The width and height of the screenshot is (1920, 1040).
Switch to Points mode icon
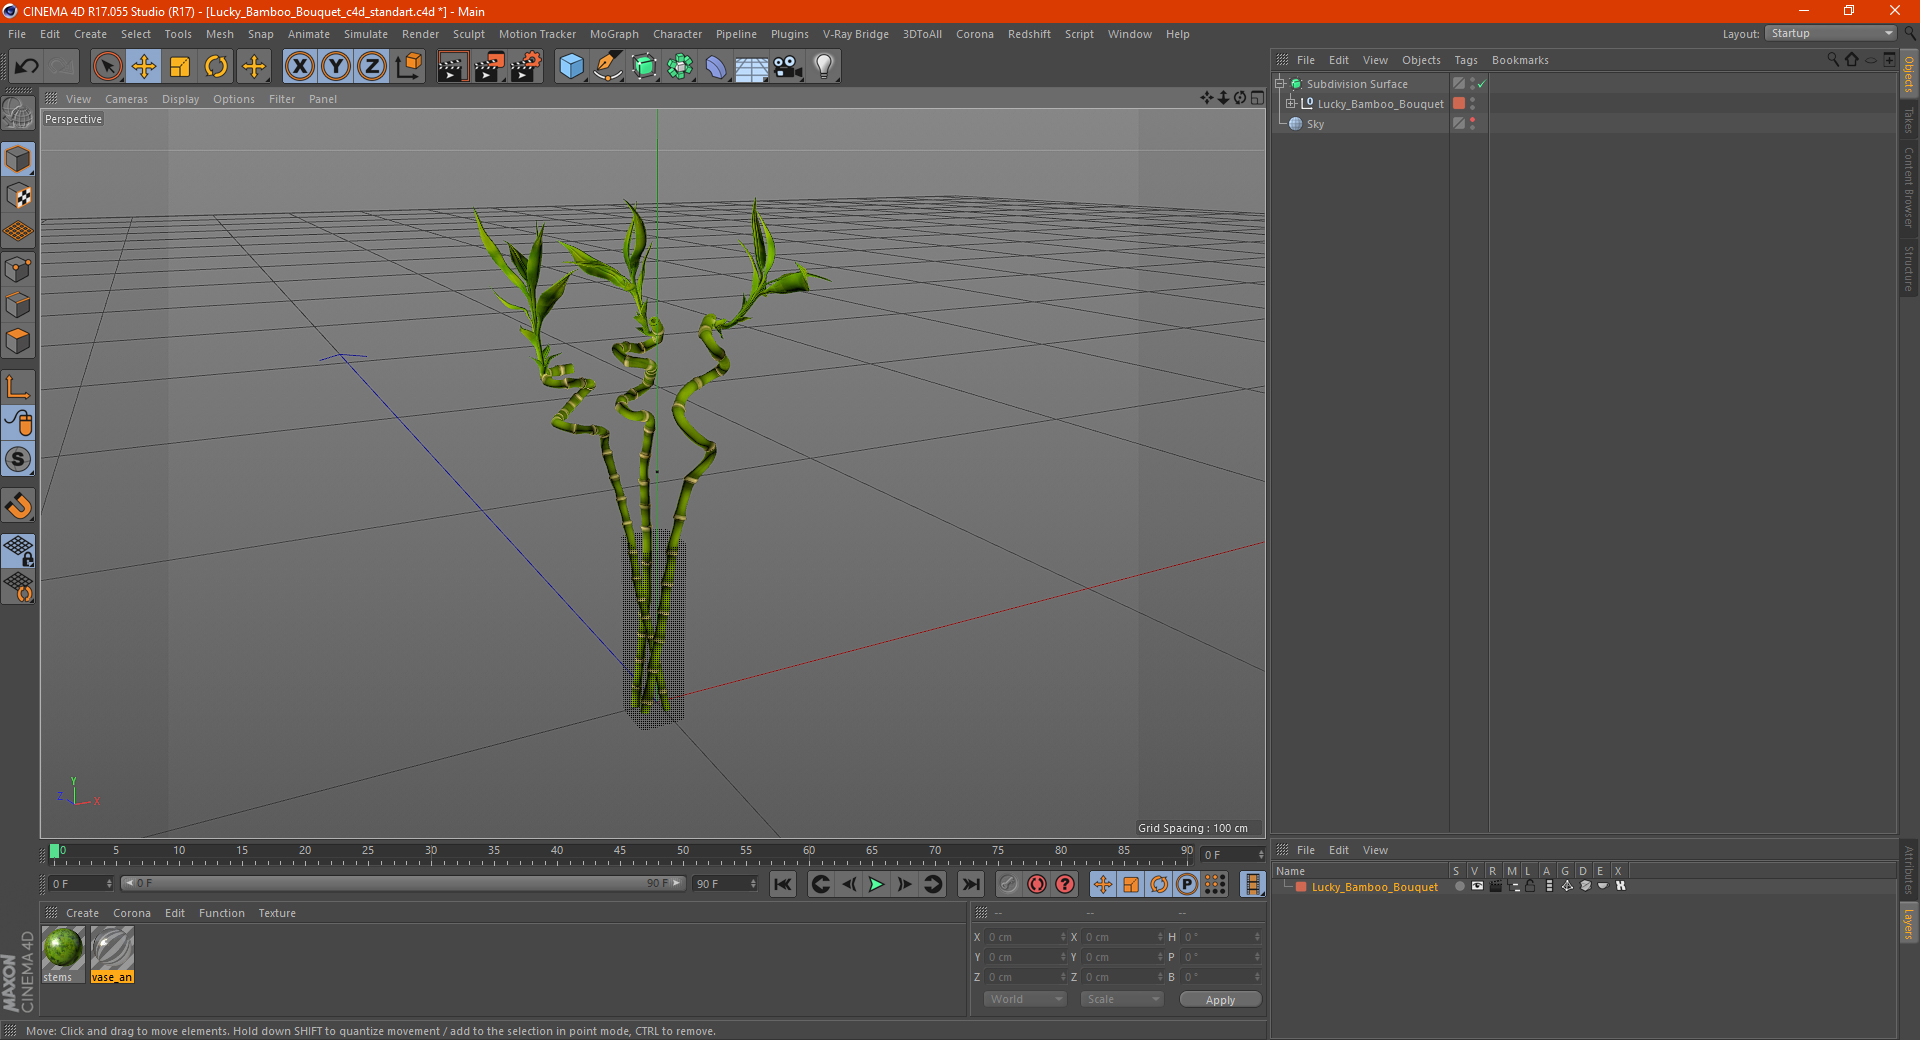pos(18,269)
